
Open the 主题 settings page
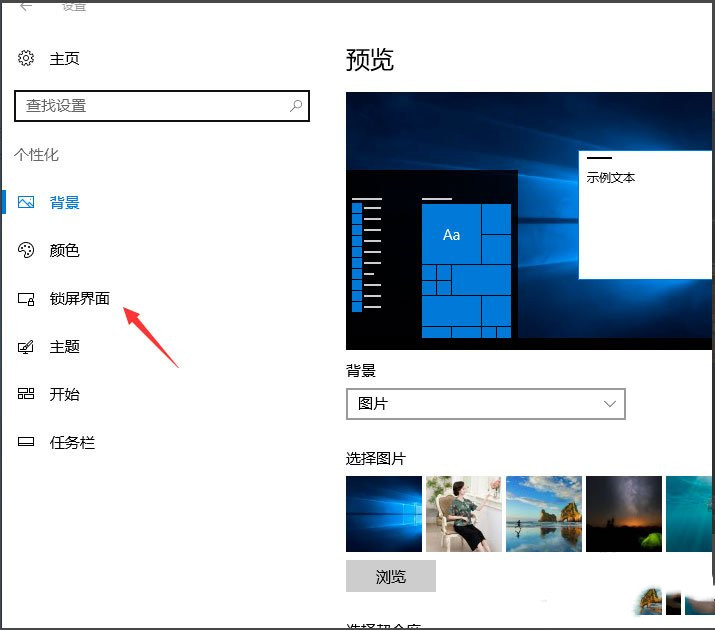pyautogui.click(x=64, y=347)
